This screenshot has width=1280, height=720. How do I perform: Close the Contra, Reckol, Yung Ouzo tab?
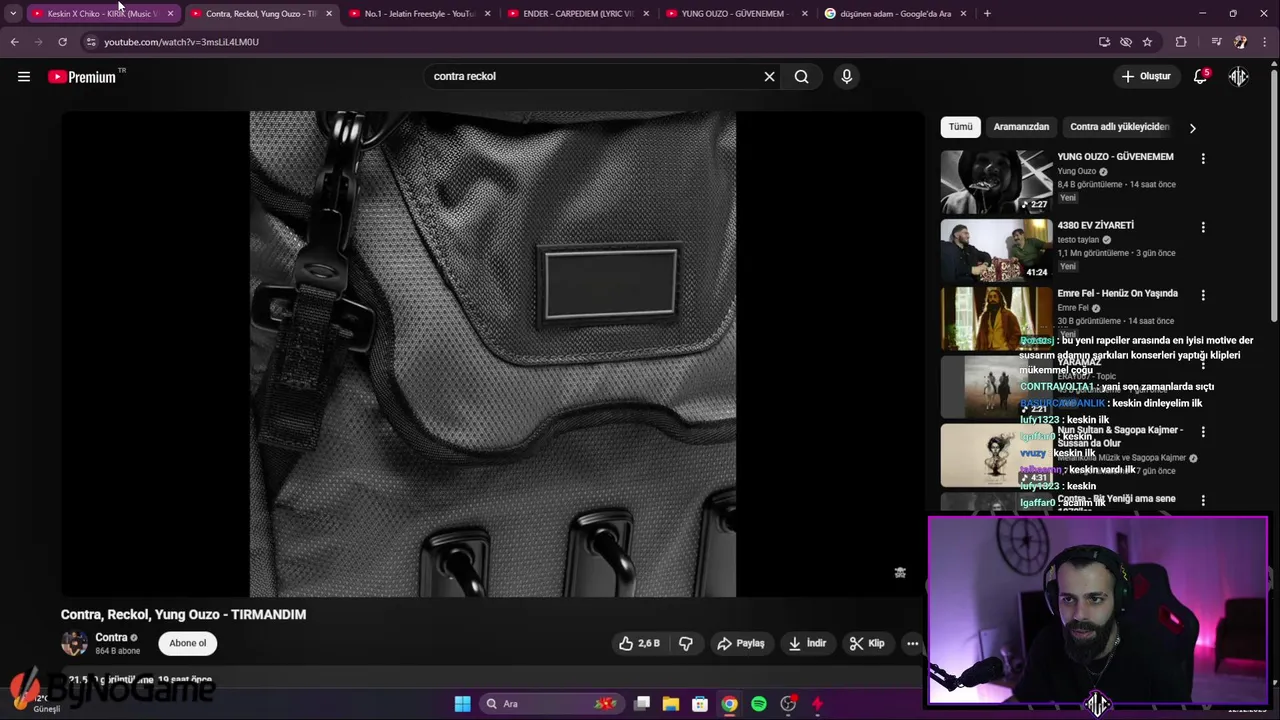click(x=329, y=14)
